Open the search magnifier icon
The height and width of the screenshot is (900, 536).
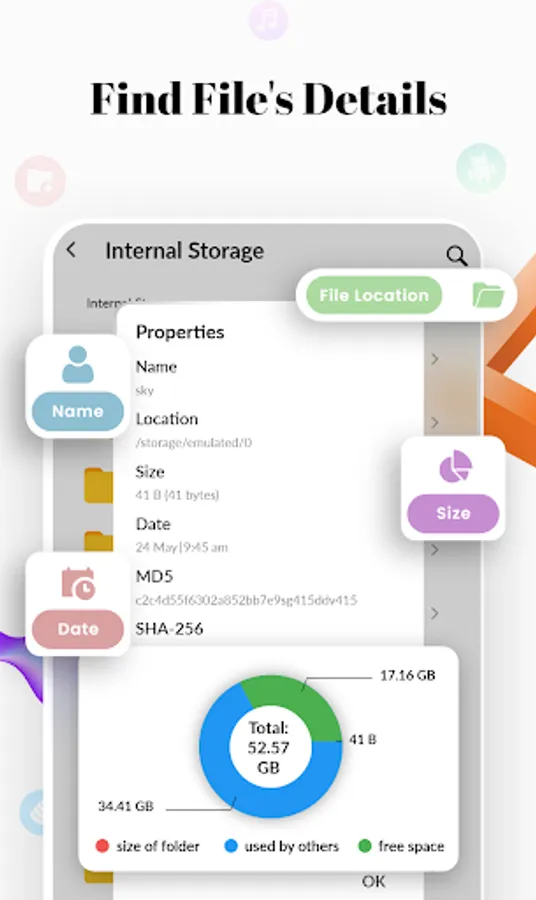point(456,255)
